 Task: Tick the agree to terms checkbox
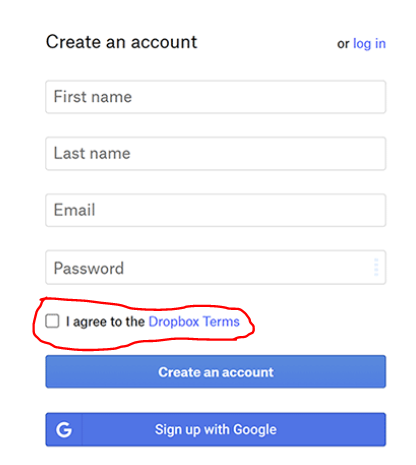click(52, 321)
